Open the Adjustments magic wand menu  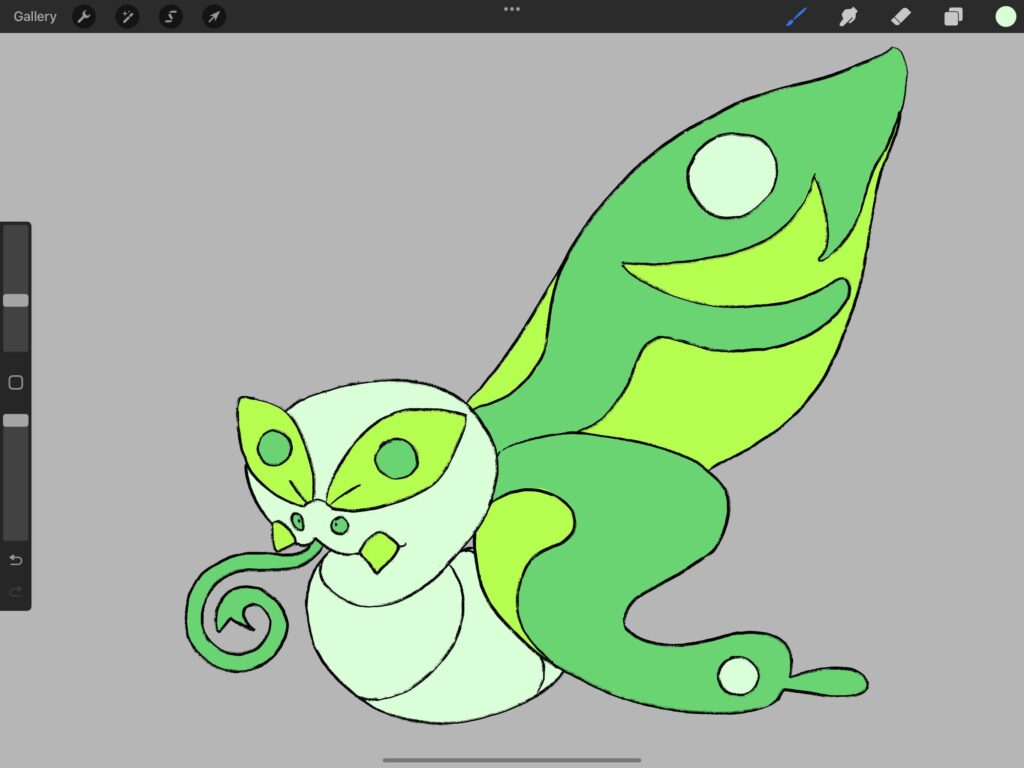[x=127, y=16]
